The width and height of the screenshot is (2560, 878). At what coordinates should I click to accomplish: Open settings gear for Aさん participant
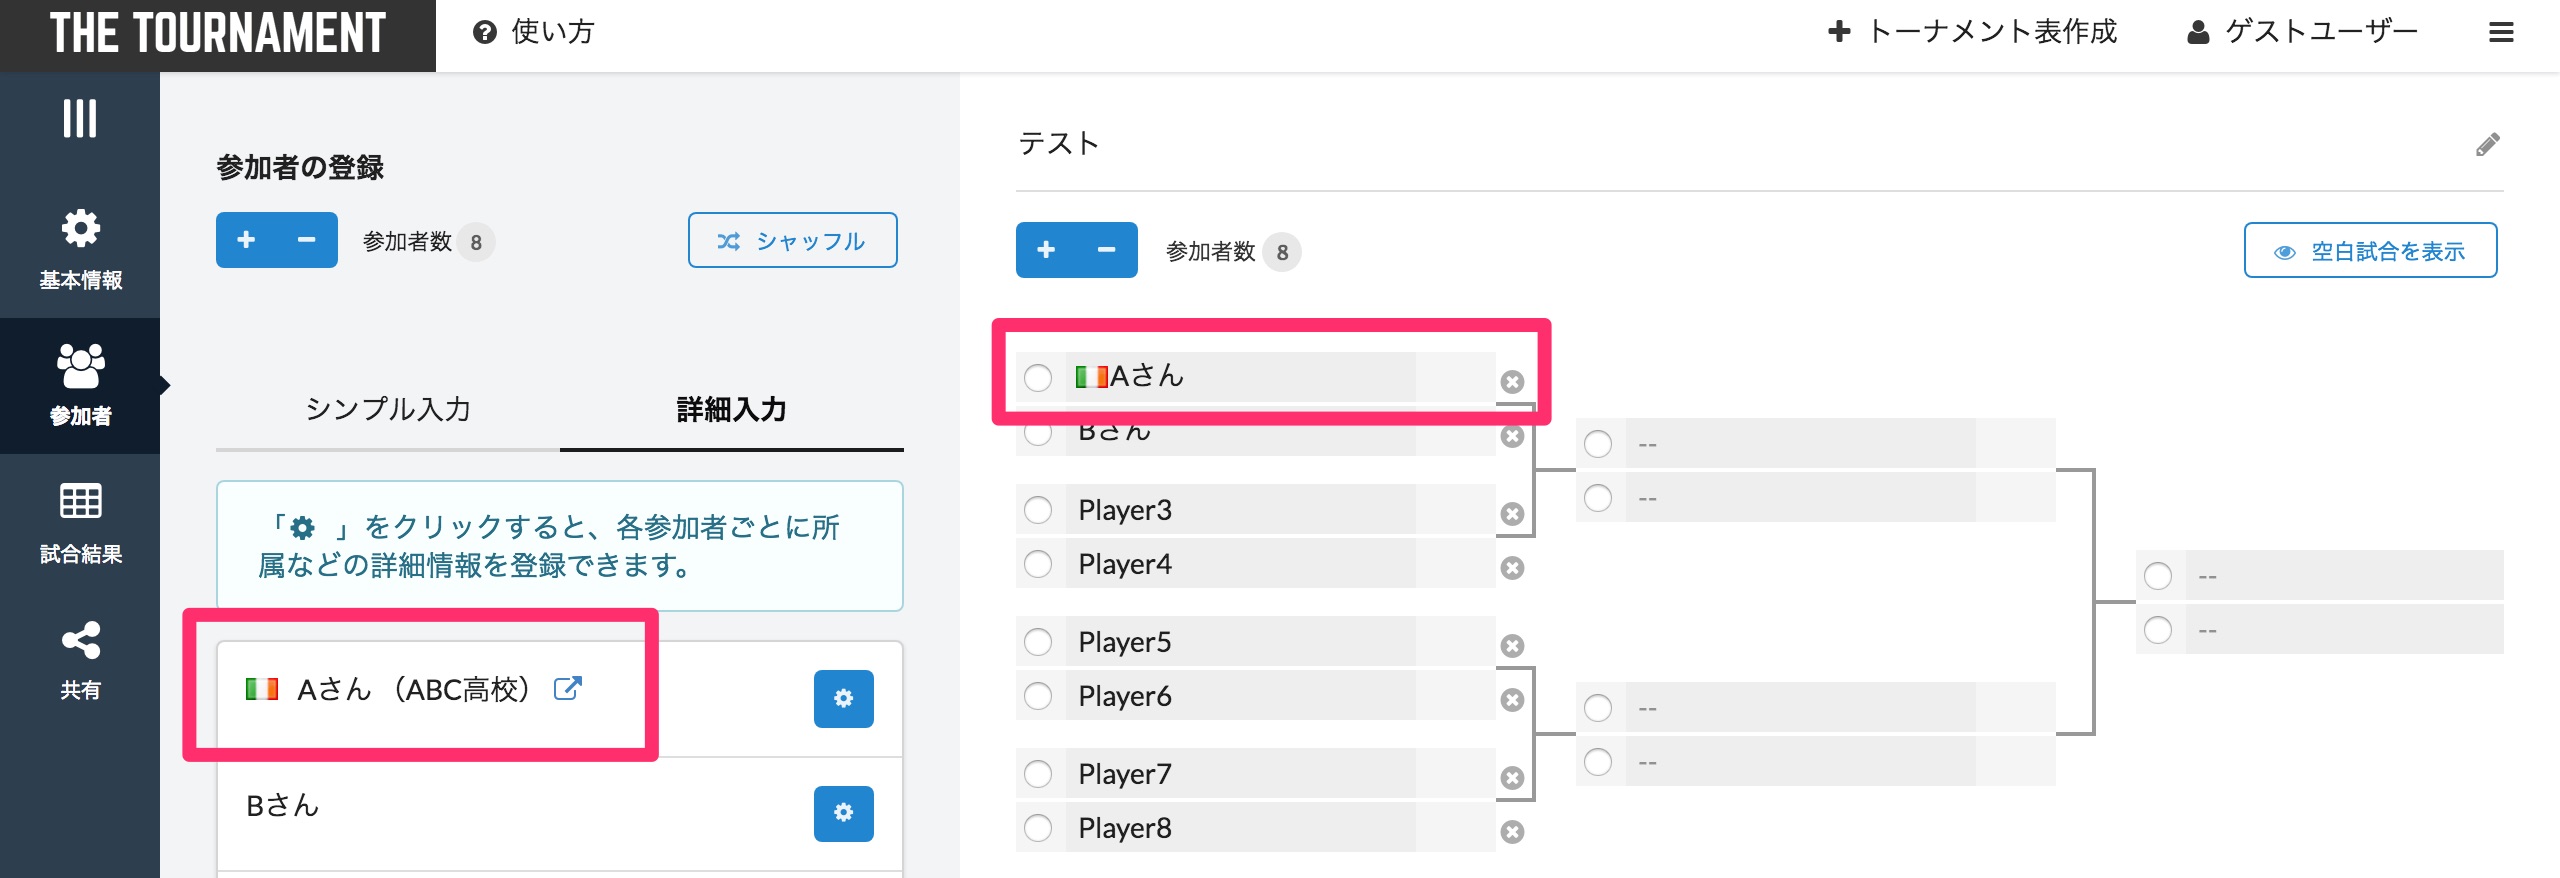[843, 698]
